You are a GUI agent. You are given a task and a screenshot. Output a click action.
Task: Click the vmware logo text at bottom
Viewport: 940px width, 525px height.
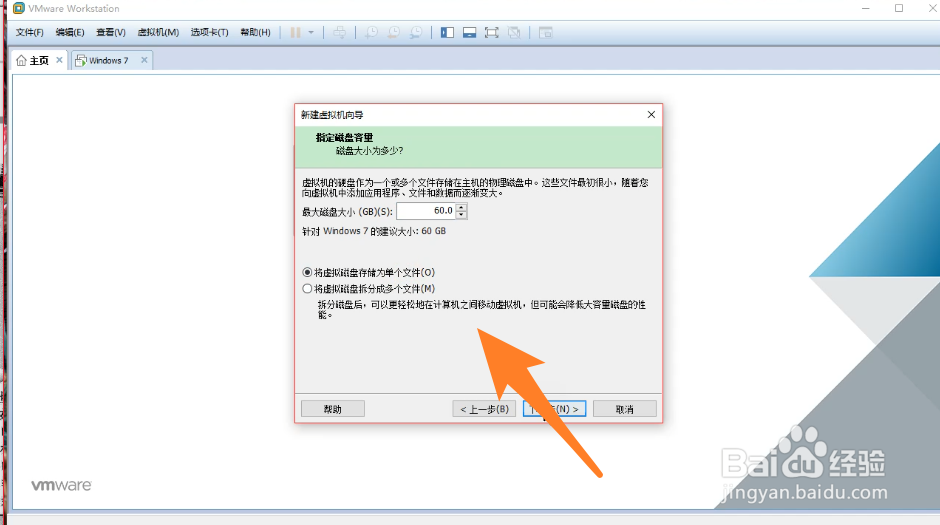pos(61,485)
